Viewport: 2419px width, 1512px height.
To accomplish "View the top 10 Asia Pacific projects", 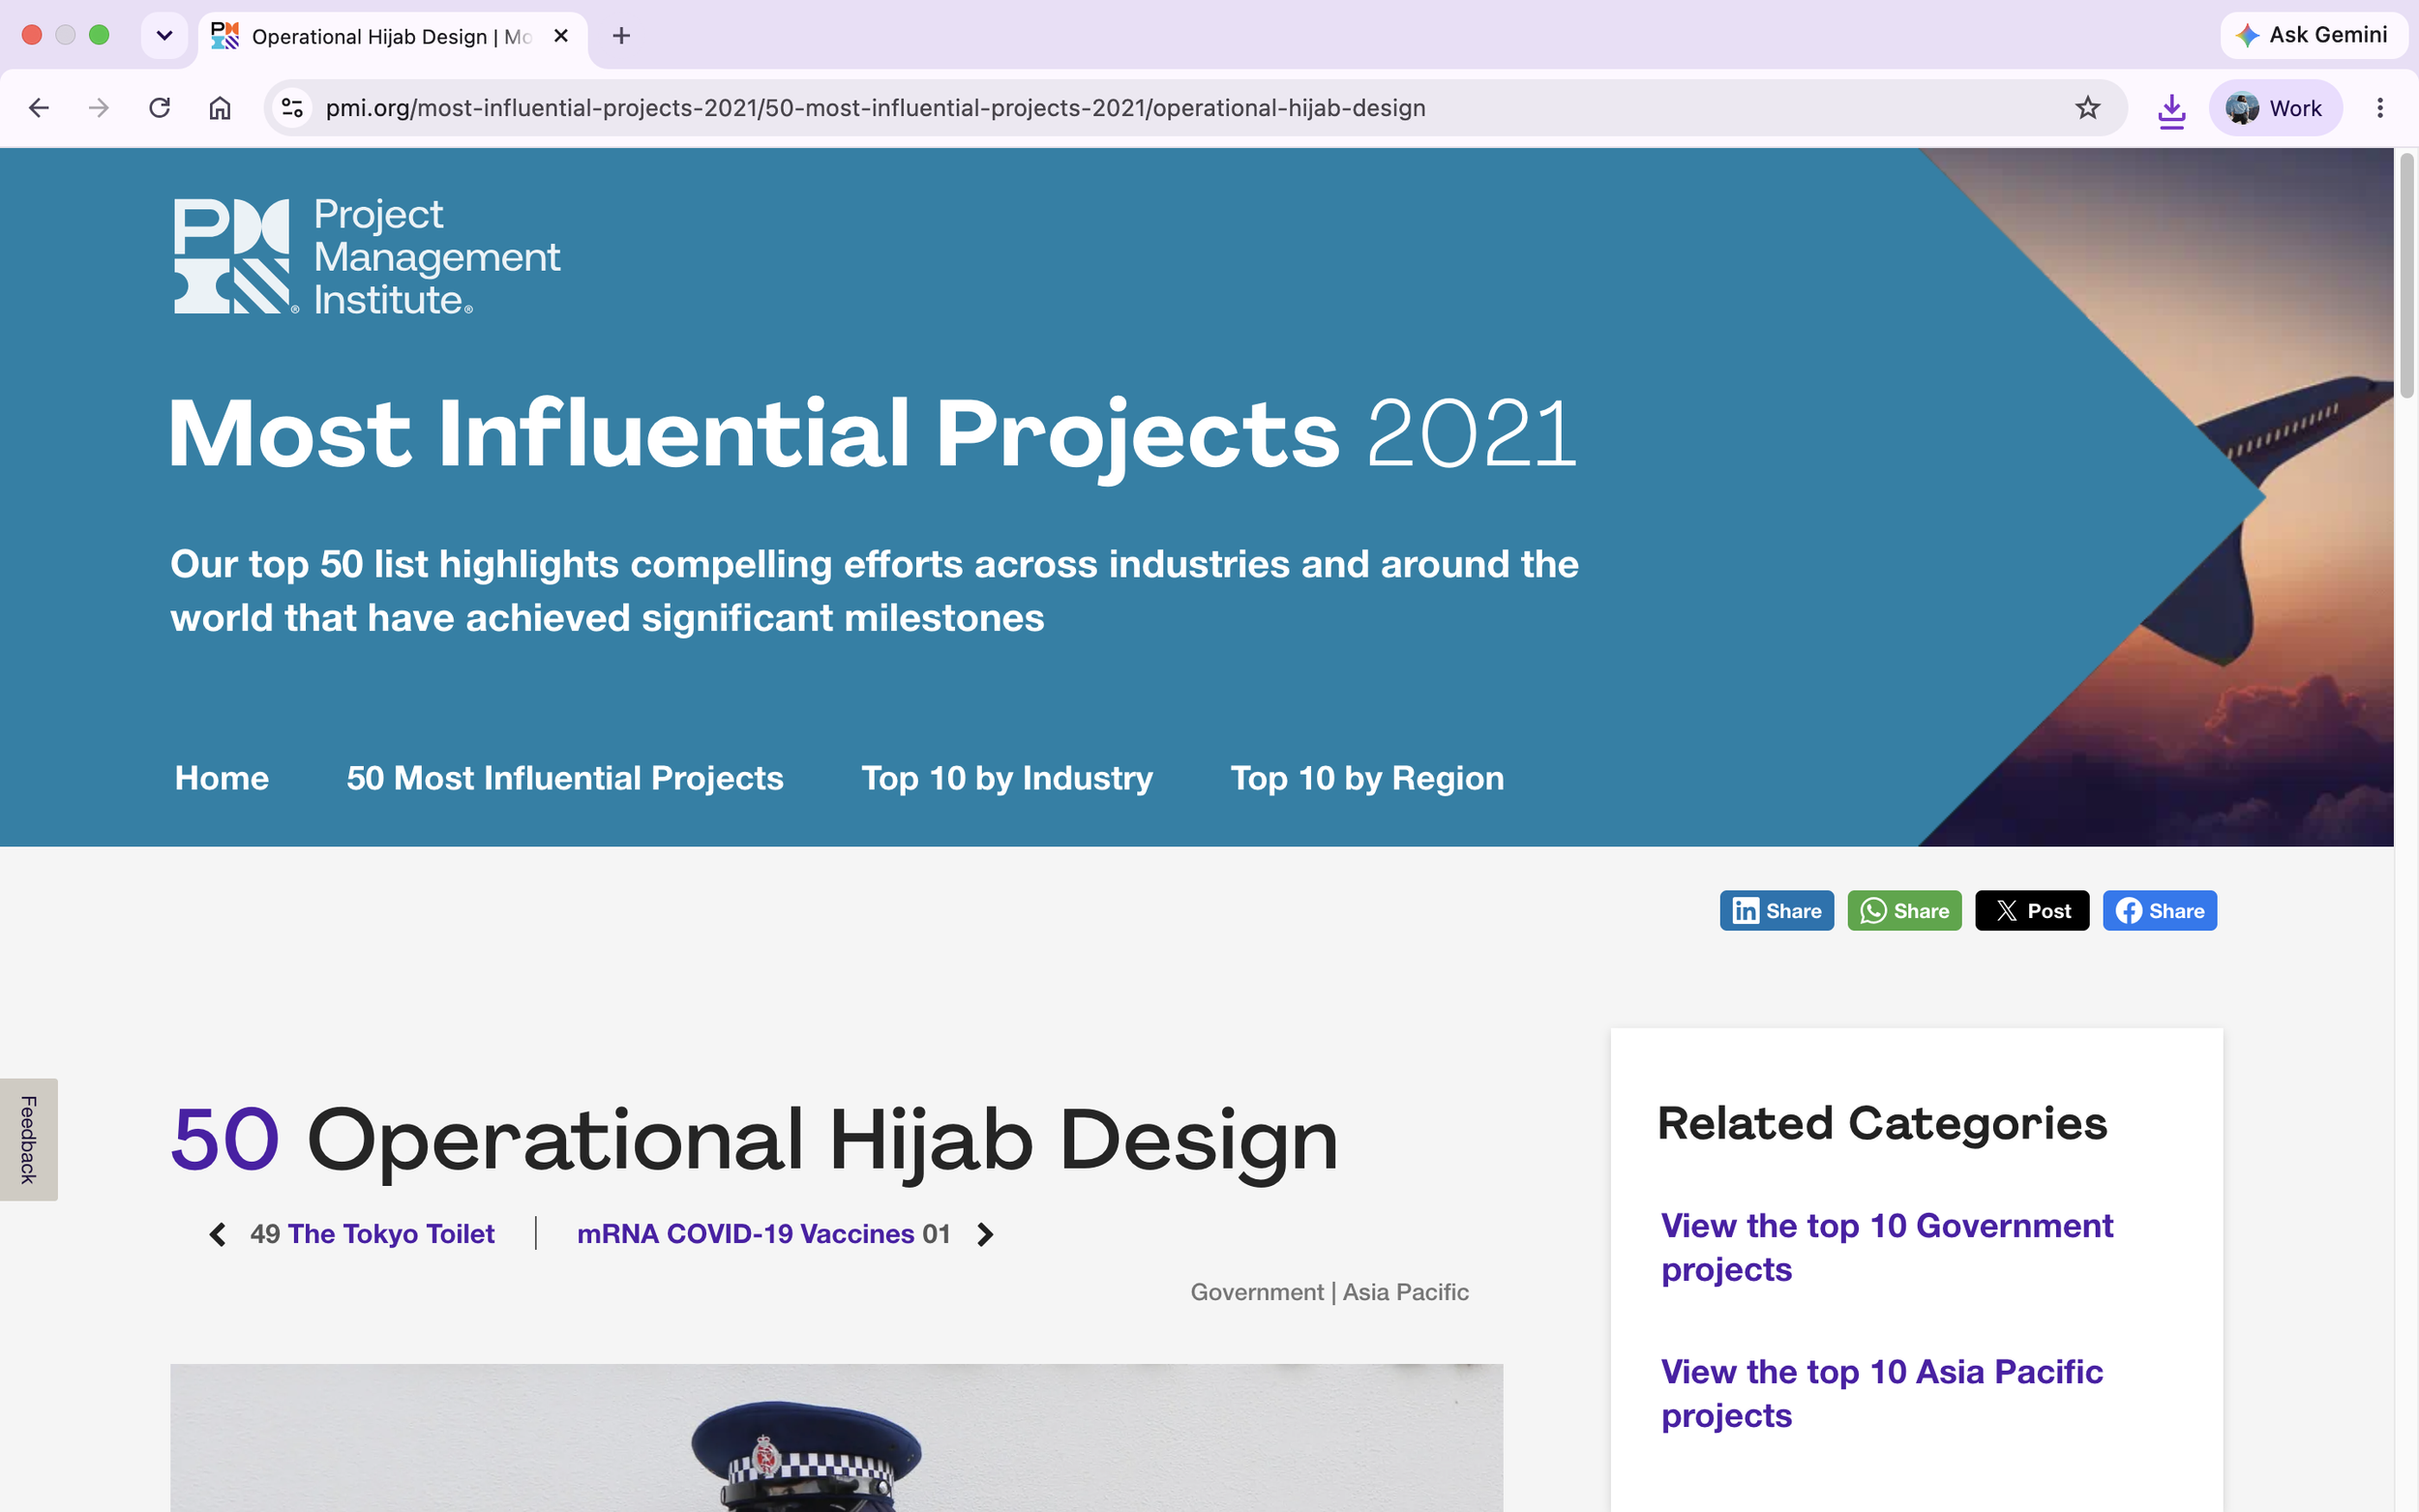I will 1882,1393.
